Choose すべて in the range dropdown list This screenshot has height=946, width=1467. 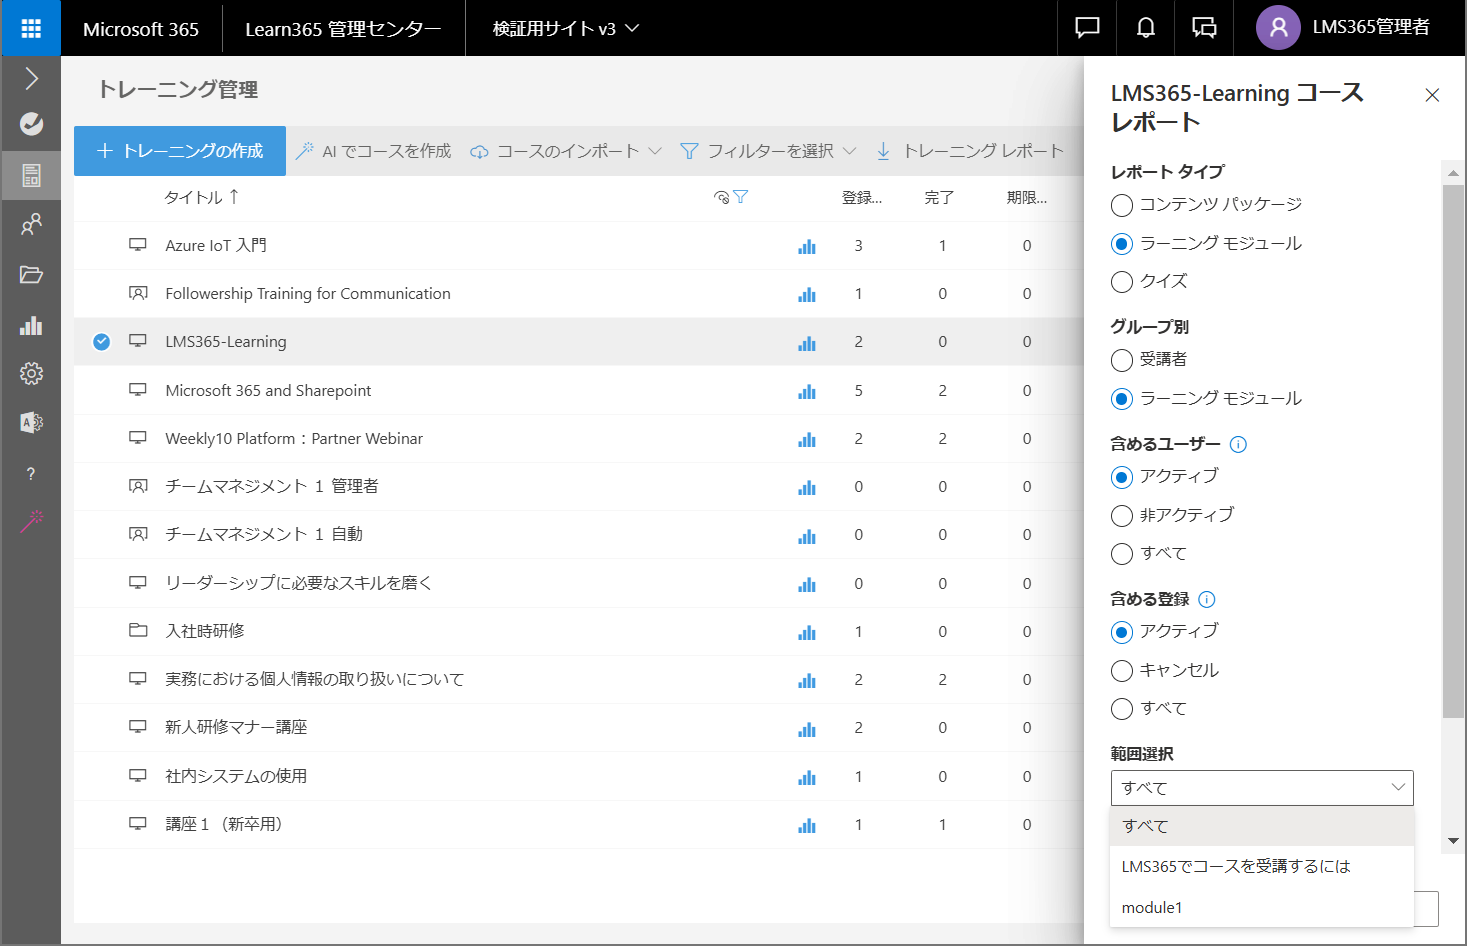point(1262,826)
